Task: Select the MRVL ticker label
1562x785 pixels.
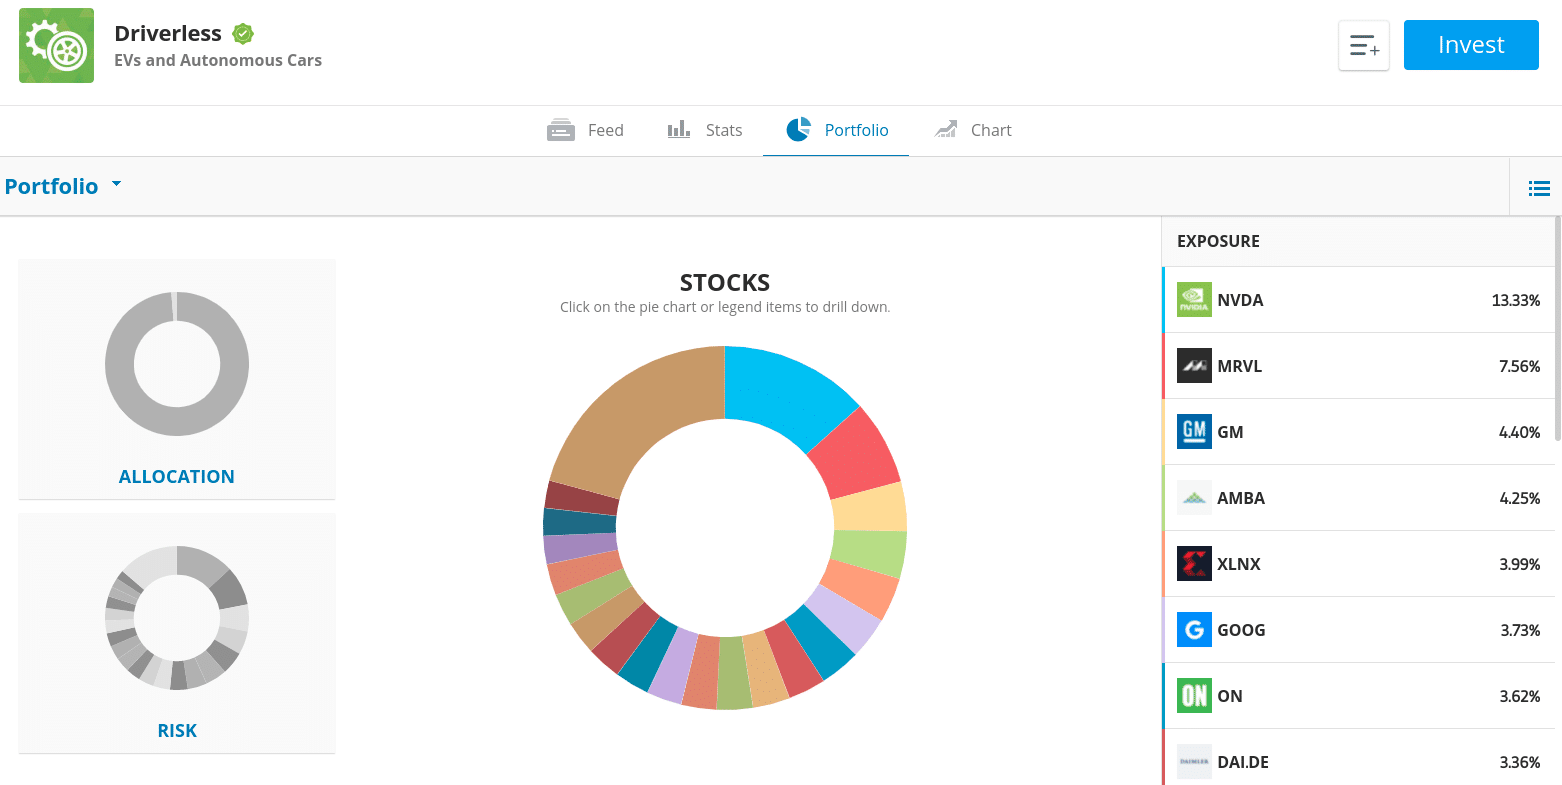Action: click(x=1239, y=366)
